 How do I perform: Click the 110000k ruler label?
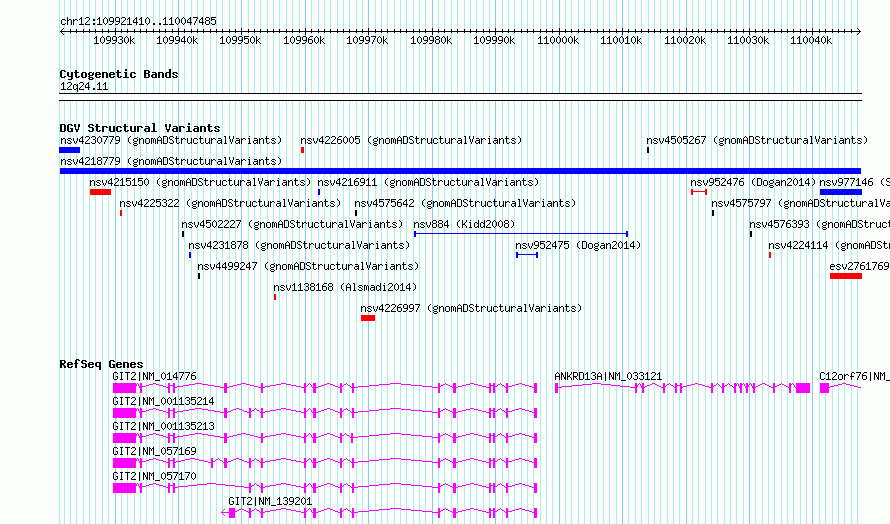point(558,40)
